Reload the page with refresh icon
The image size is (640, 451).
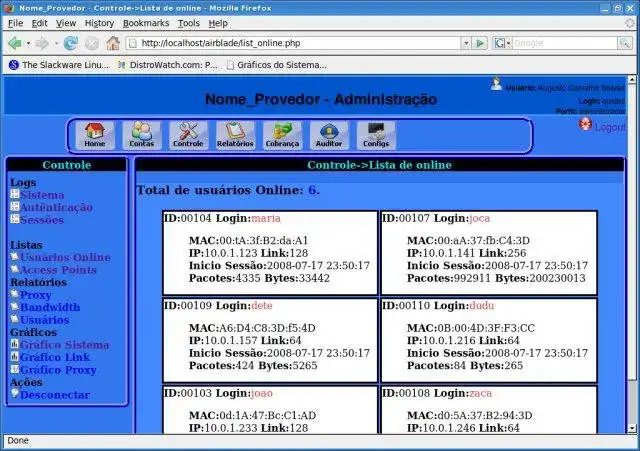[70, 43]
